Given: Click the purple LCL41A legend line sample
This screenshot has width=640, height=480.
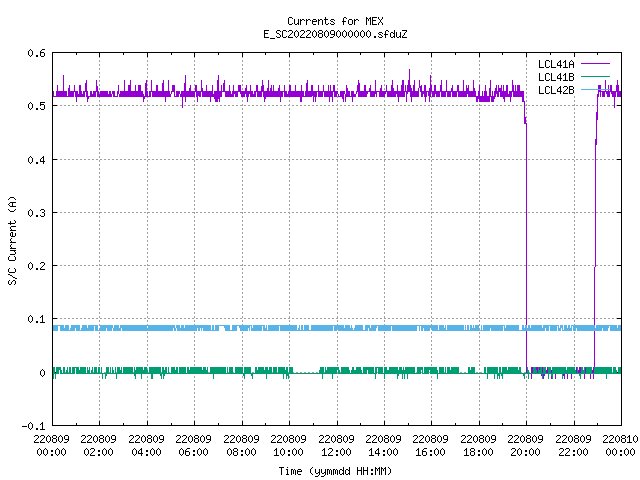Looking at the screenshot, I should pyautogui.click(x=595, y=64).
